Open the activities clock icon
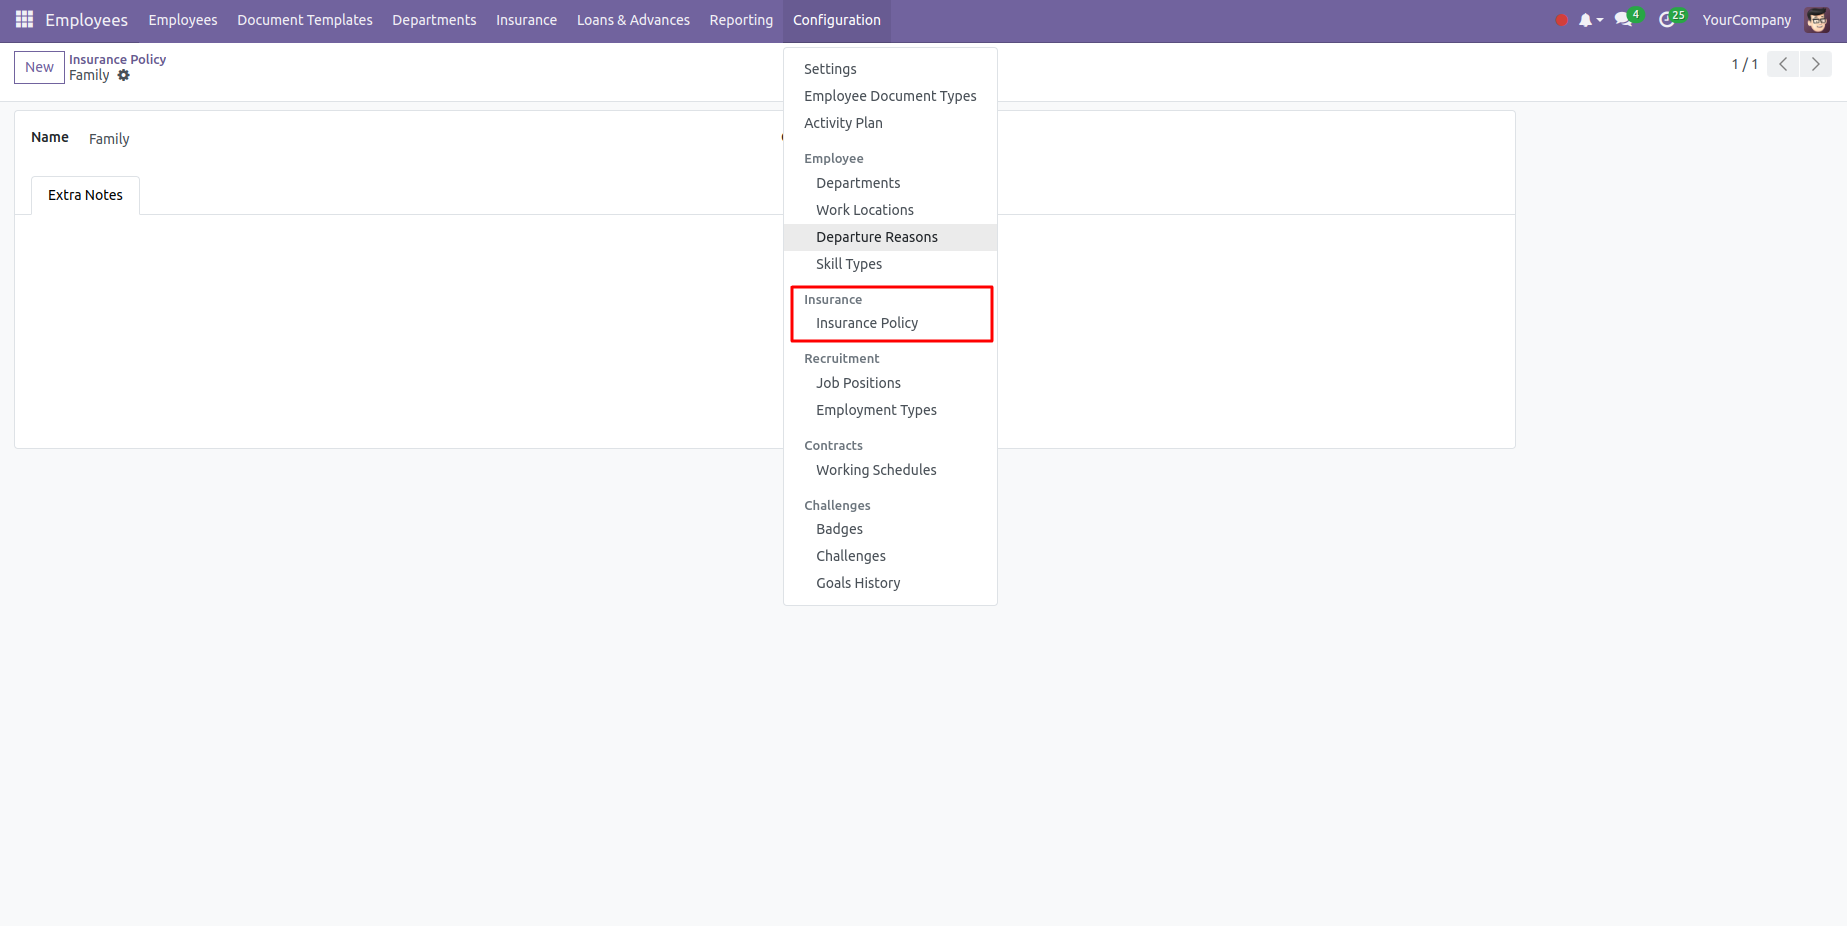Screen dimensions: 1847x926 (x=1668, y=19)
